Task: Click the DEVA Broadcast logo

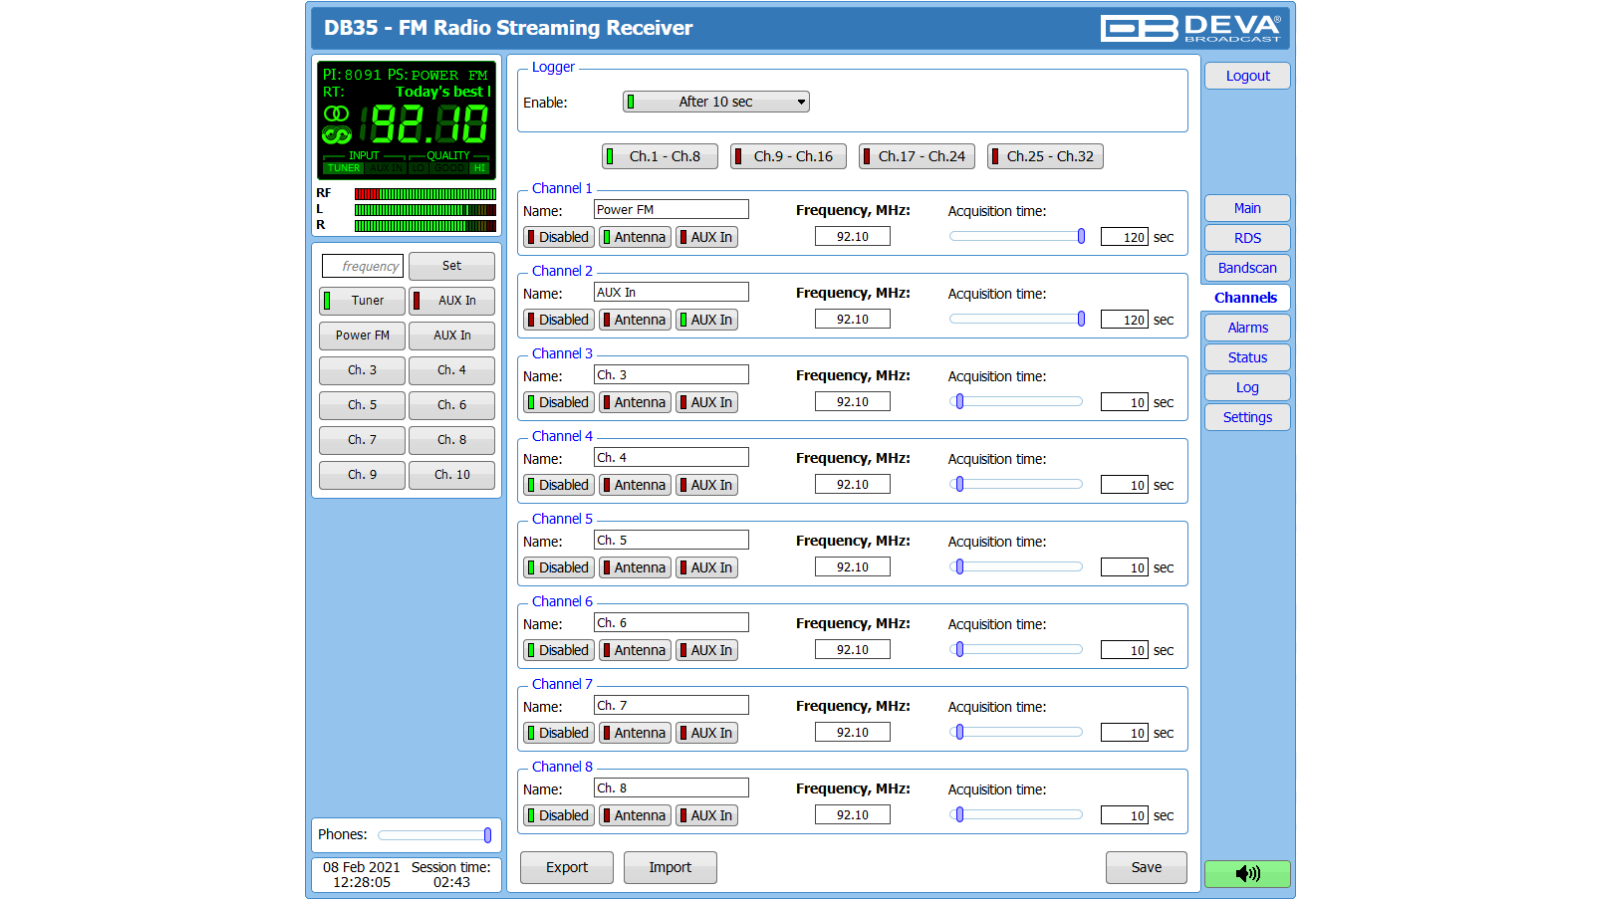Action: (1190, 28)
